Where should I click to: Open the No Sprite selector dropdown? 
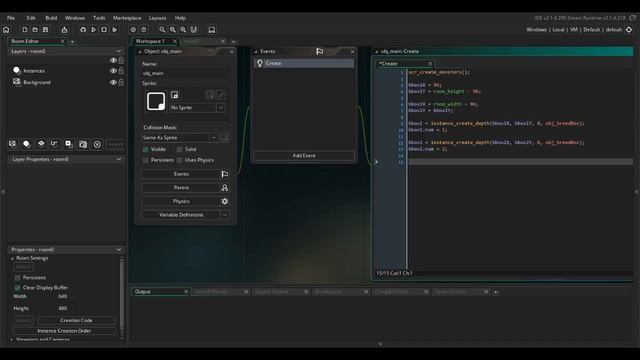[221, 107]
